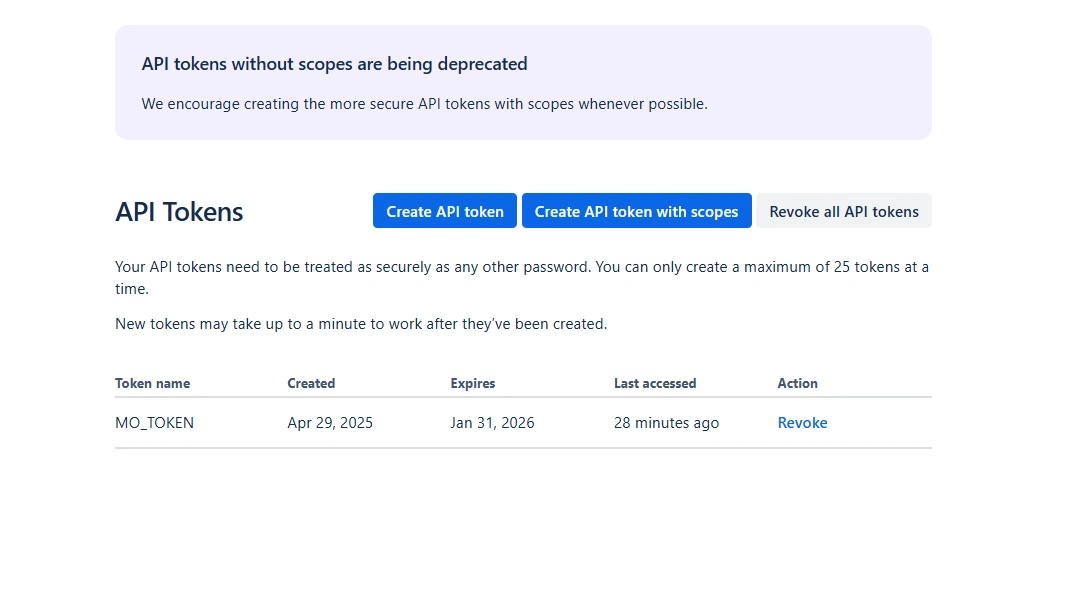Click the banner text about secure API tokens
The width and height of the screenshot is (1079, 602).
(425, 103)
